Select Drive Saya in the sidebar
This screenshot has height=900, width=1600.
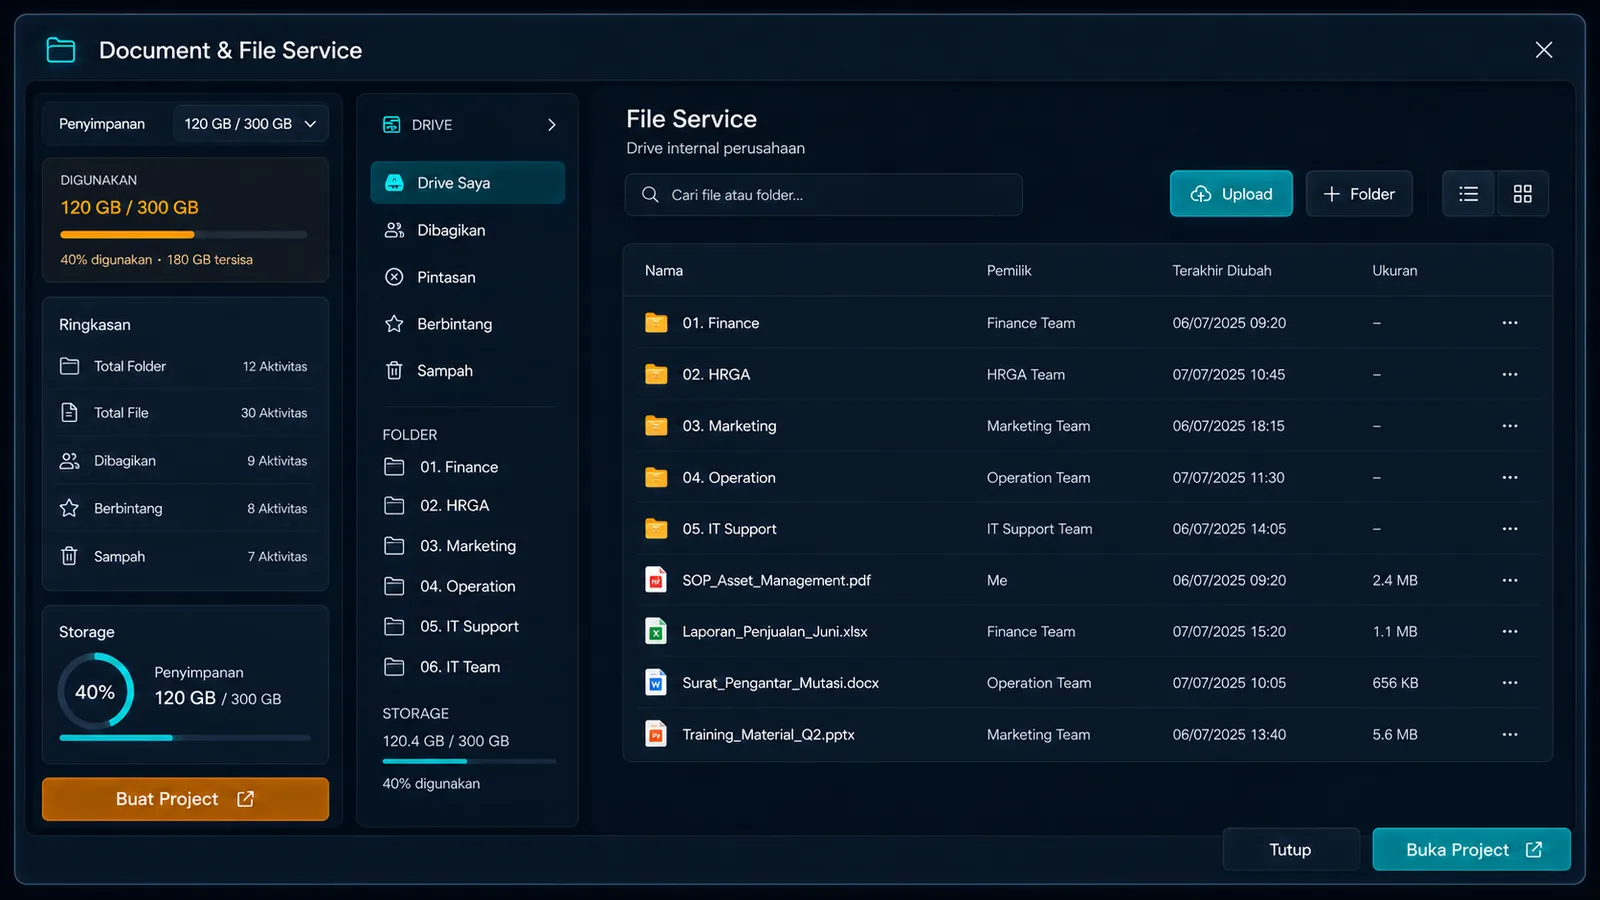467,183
